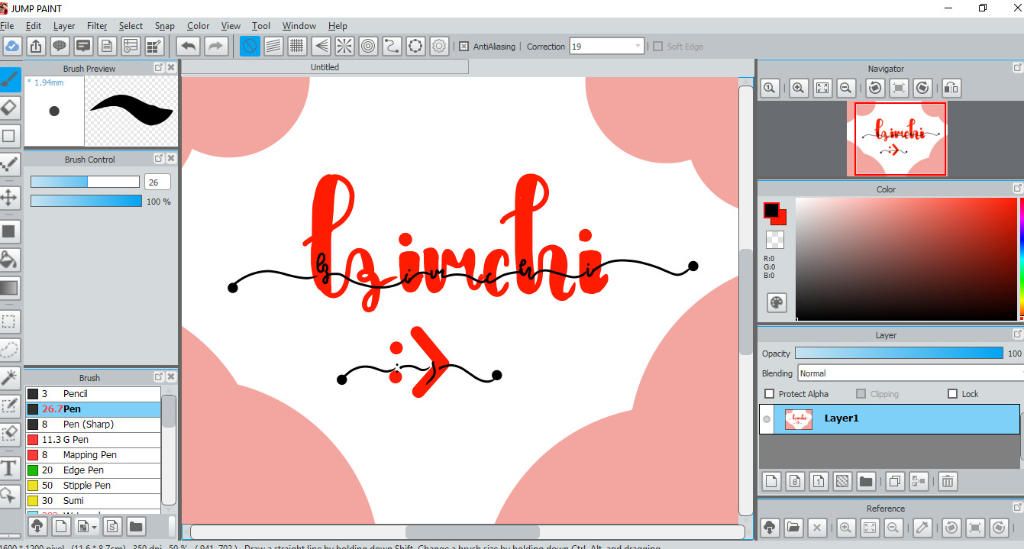Open the Filter menu
The height and width of the screenshot is (549, 1024).
coord(97,25)
